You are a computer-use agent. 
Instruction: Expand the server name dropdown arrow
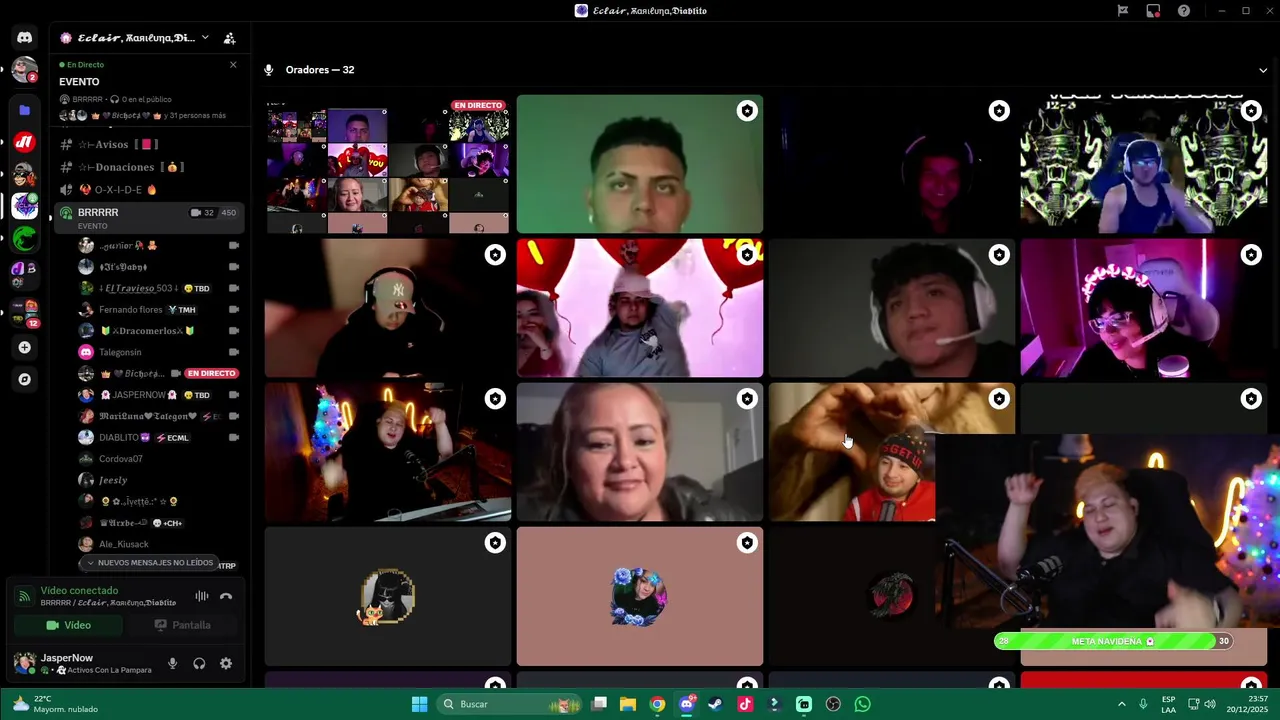(205, 38)
